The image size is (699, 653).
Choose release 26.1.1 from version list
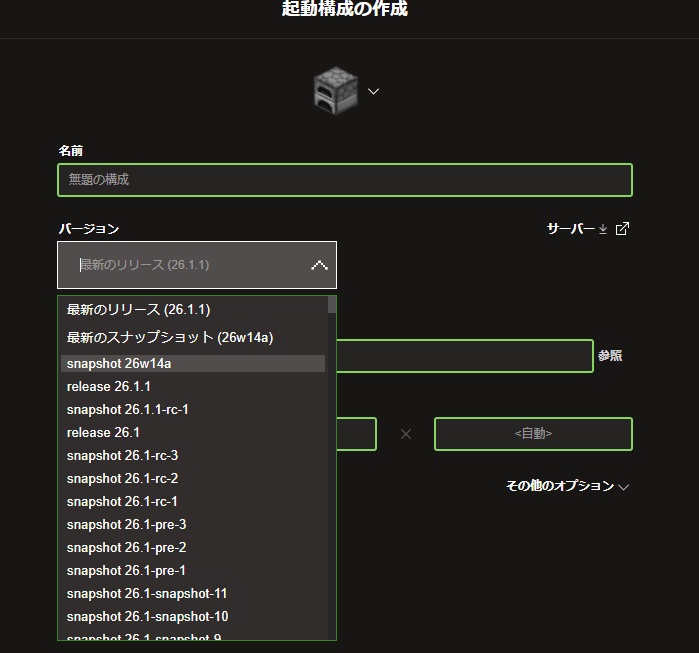(109, 386)
